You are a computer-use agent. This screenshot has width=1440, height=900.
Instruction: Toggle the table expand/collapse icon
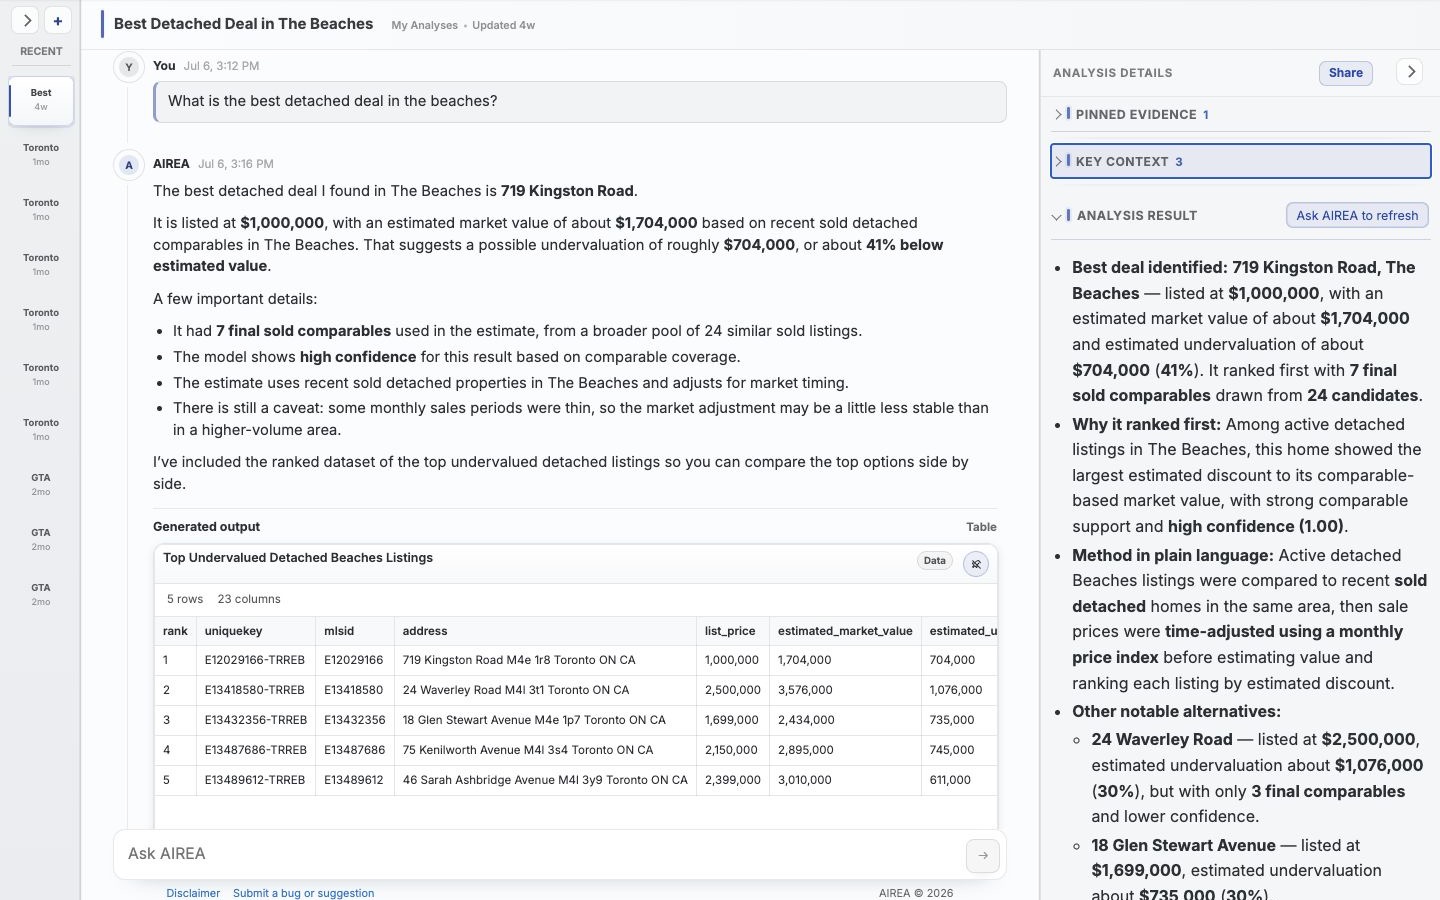pyautogui.click(x=976, y=564)
